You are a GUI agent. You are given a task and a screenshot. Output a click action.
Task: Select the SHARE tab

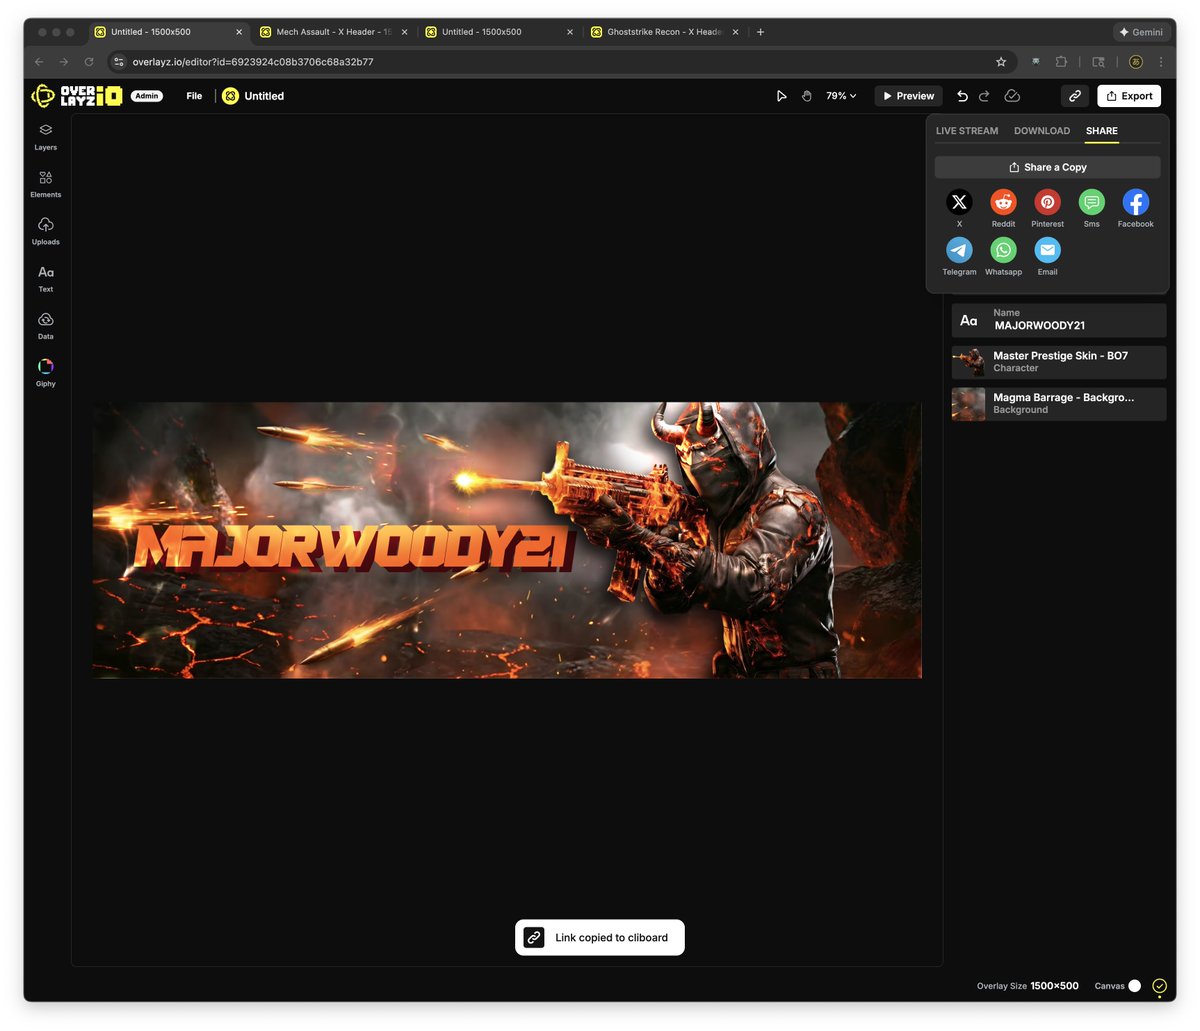tap(1102, 131)
